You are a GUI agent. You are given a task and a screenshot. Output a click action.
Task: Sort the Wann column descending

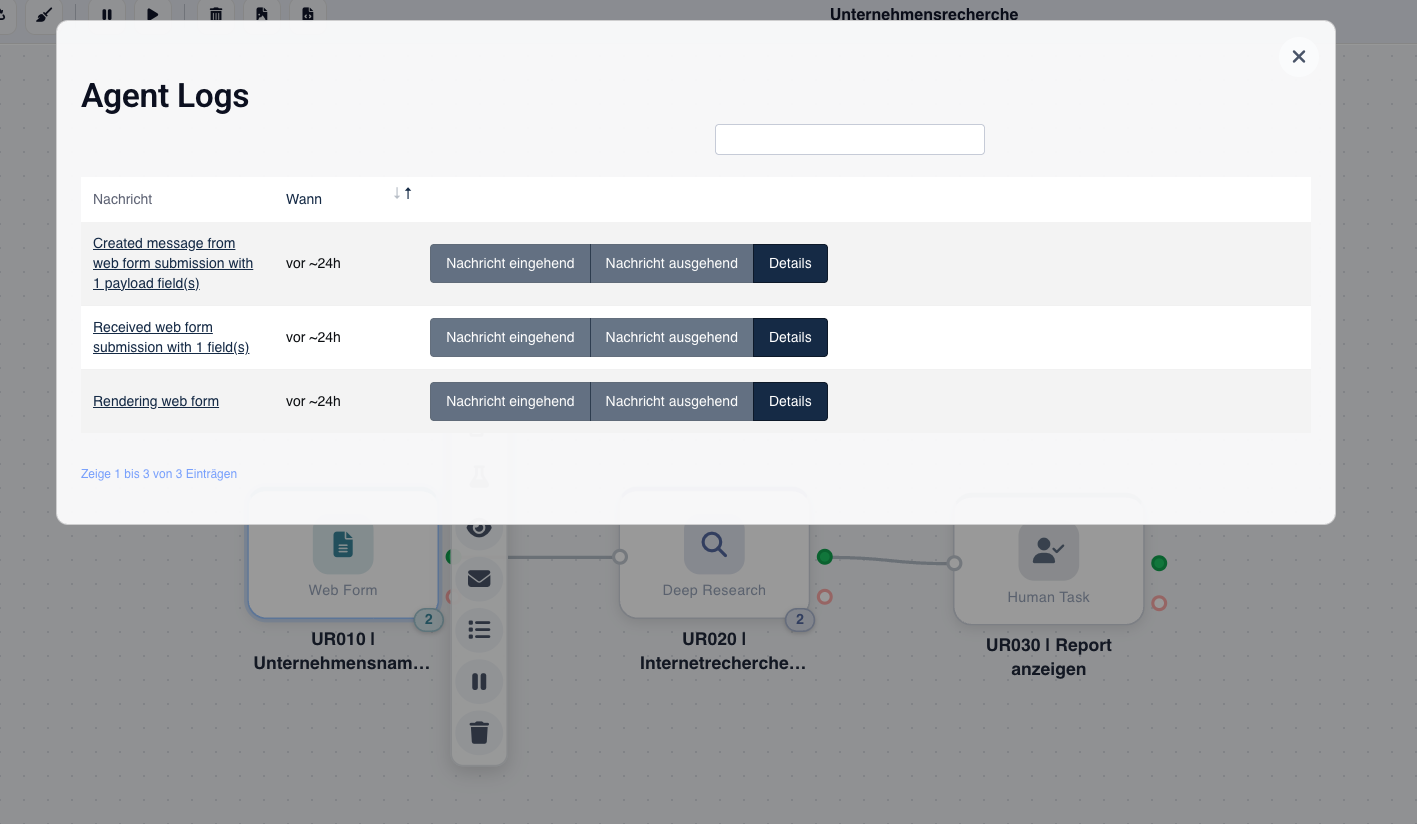coord(397,192)
